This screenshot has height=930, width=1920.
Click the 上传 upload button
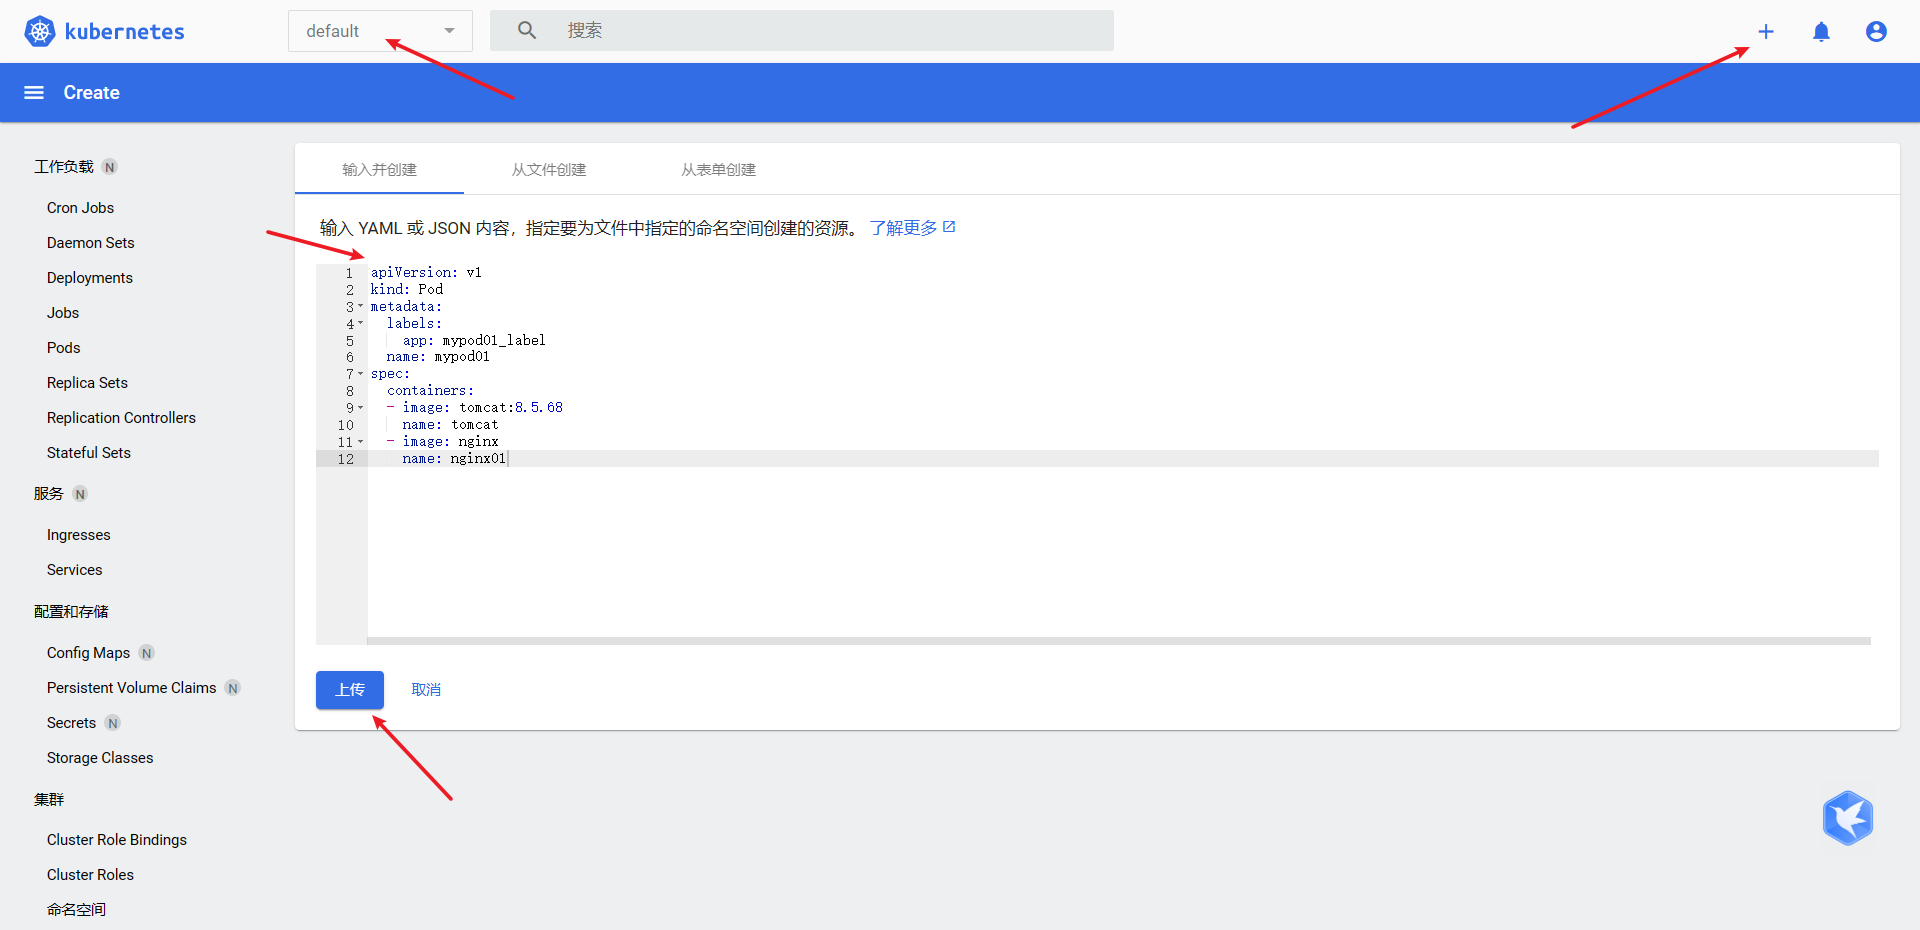(350, 690)
